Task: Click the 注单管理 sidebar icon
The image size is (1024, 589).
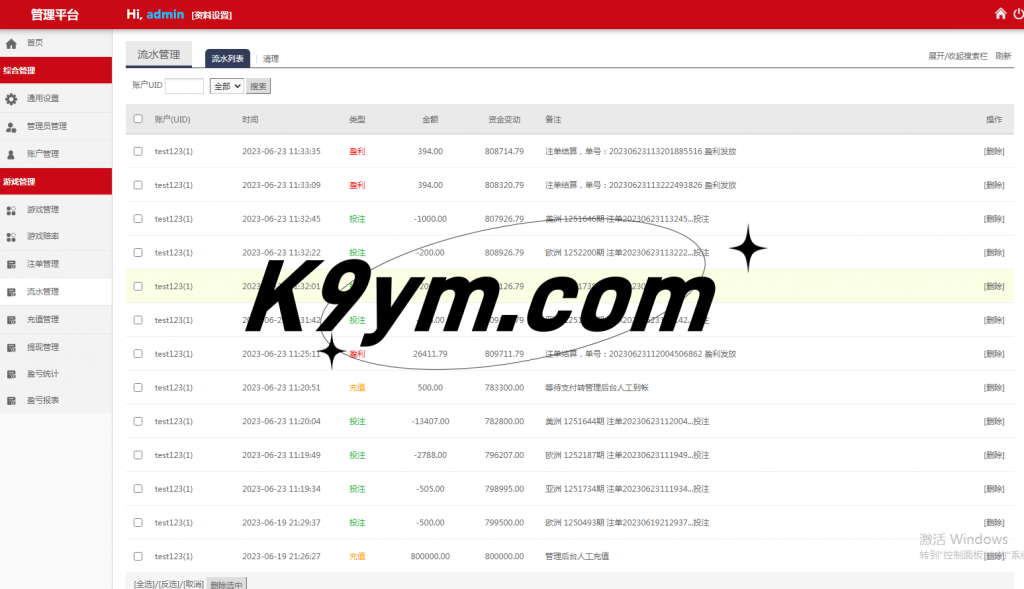Action: pos(11,264)
